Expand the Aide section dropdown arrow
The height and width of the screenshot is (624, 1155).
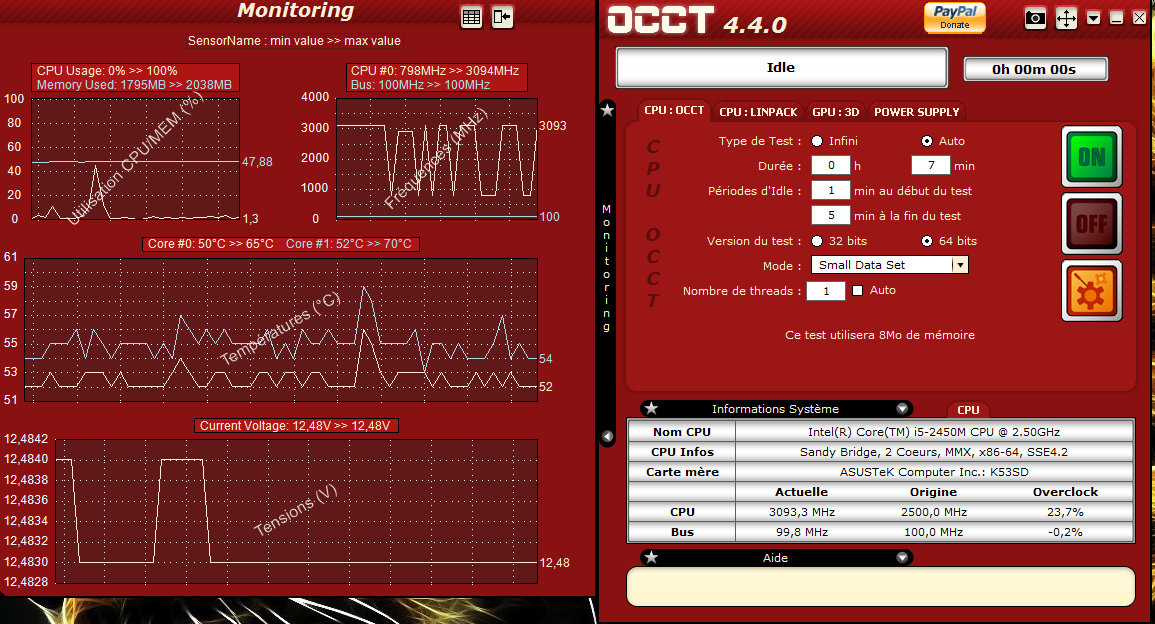click(902, 558)
